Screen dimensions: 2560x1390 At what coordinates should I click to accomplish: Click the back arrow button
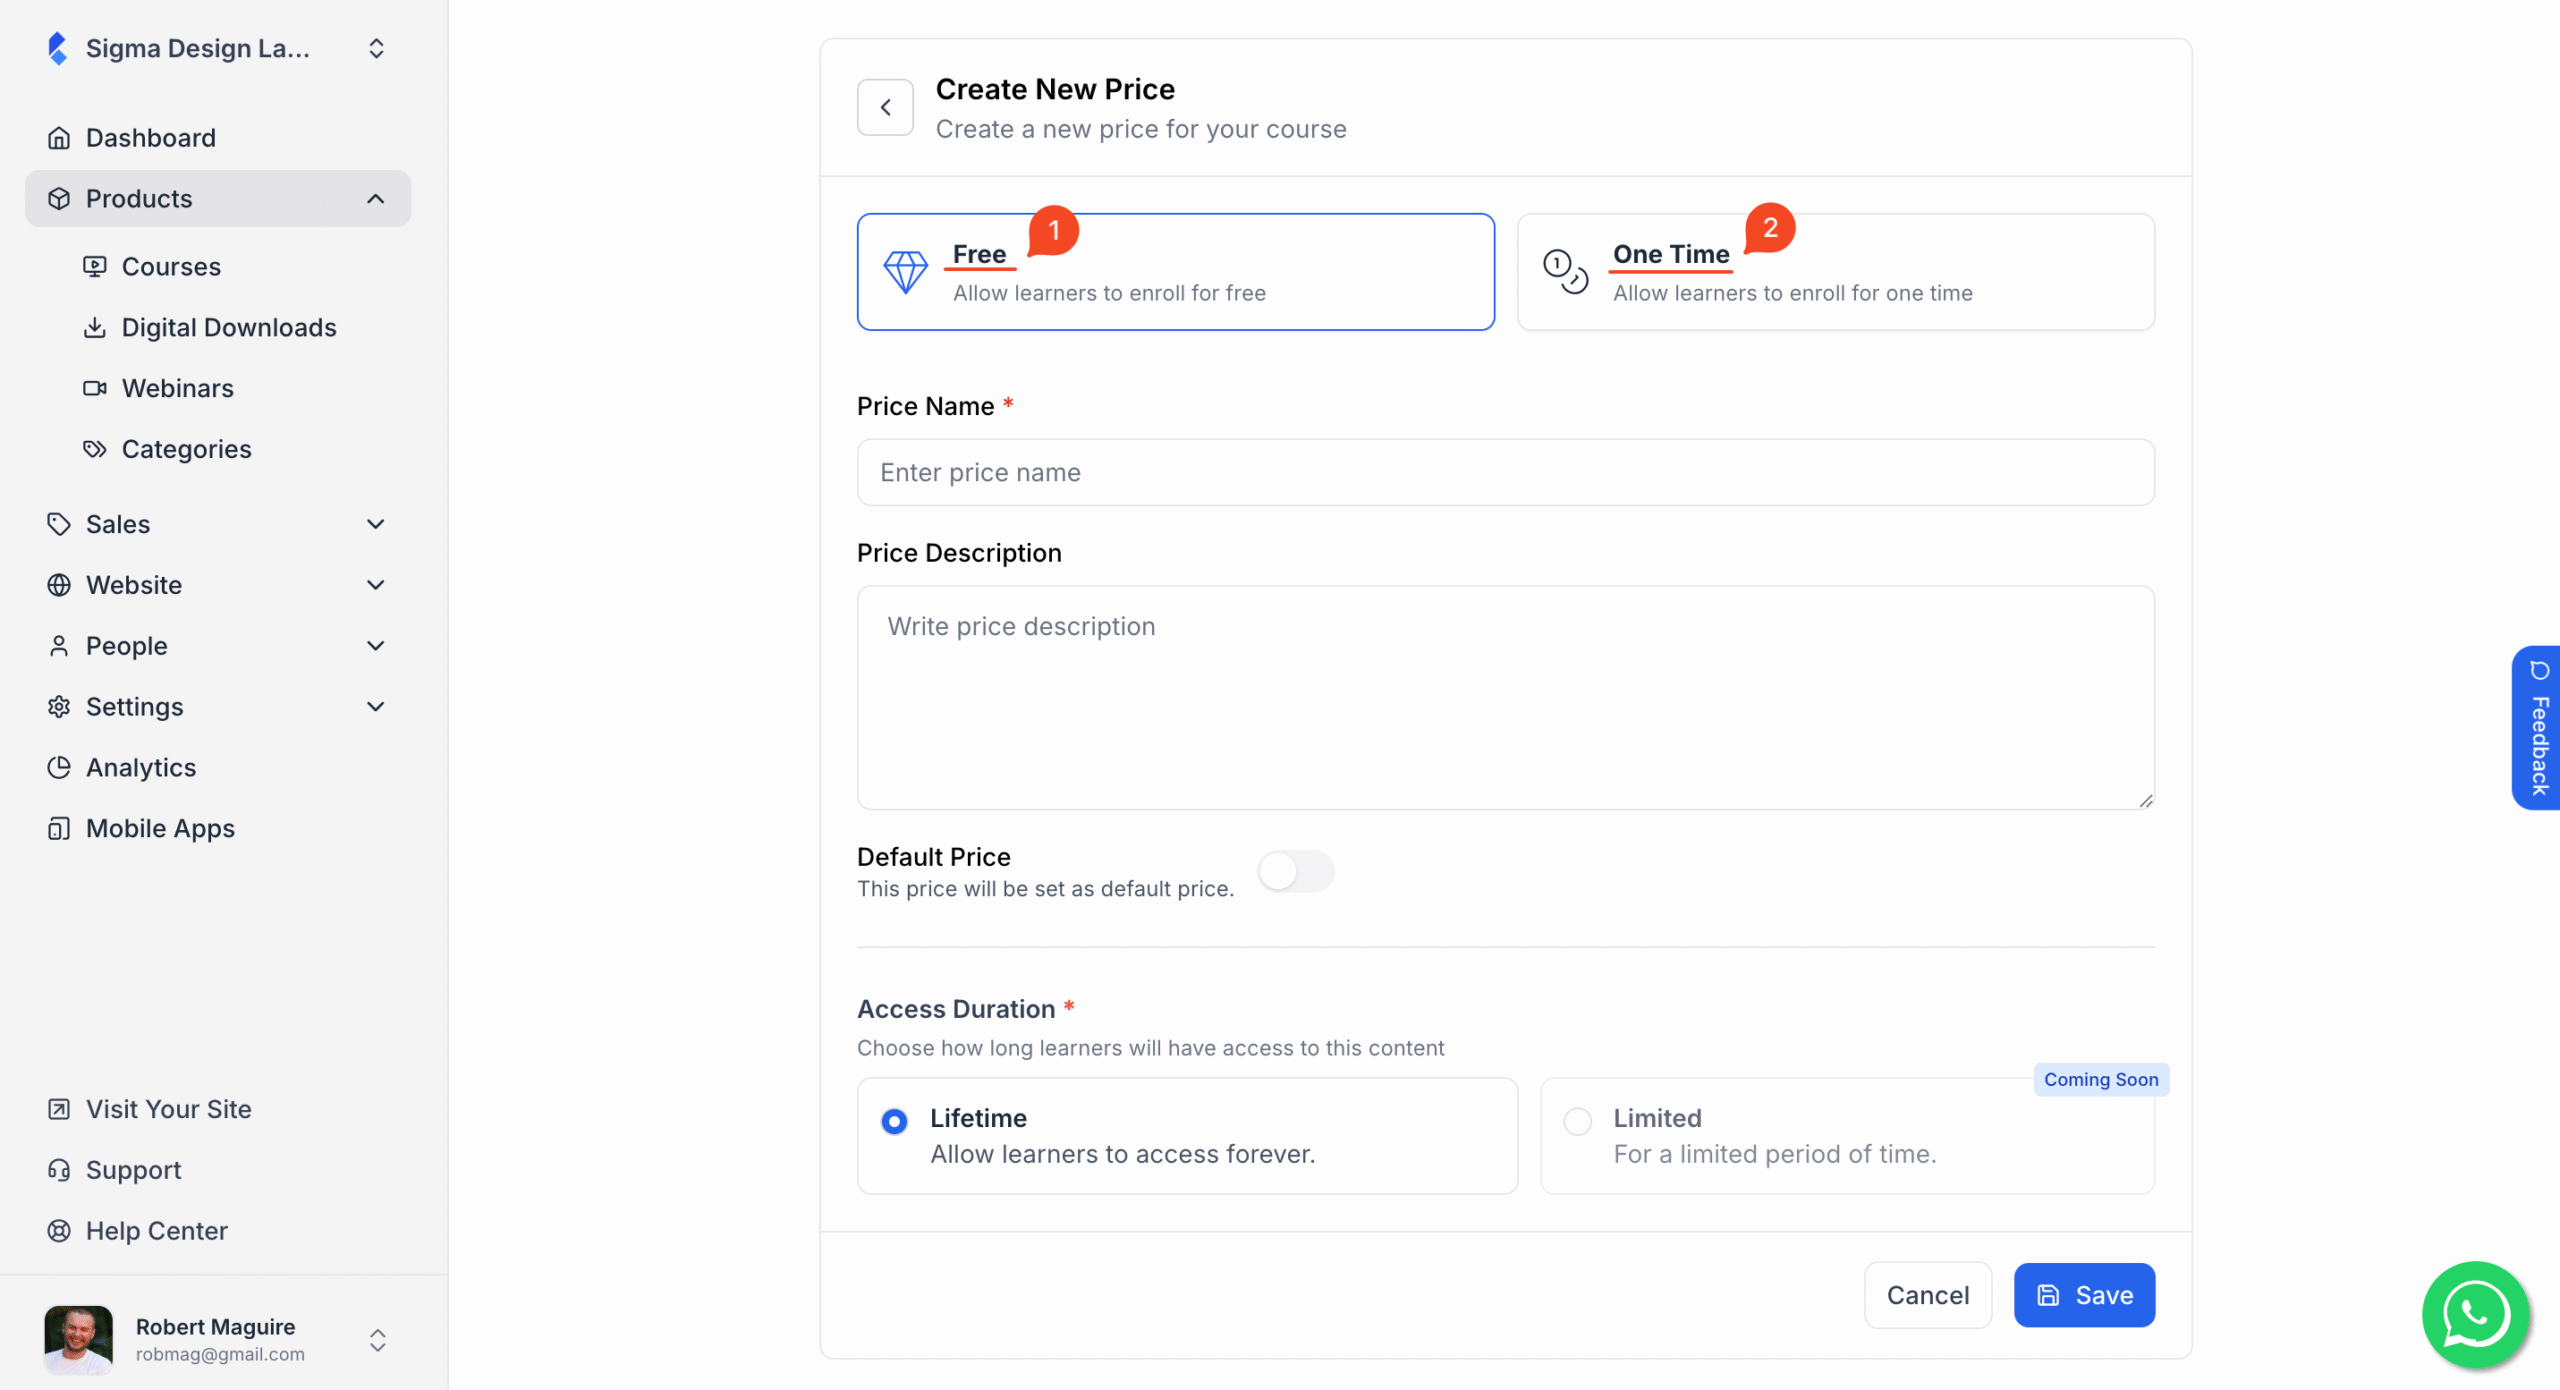click(x=885, y=107)
